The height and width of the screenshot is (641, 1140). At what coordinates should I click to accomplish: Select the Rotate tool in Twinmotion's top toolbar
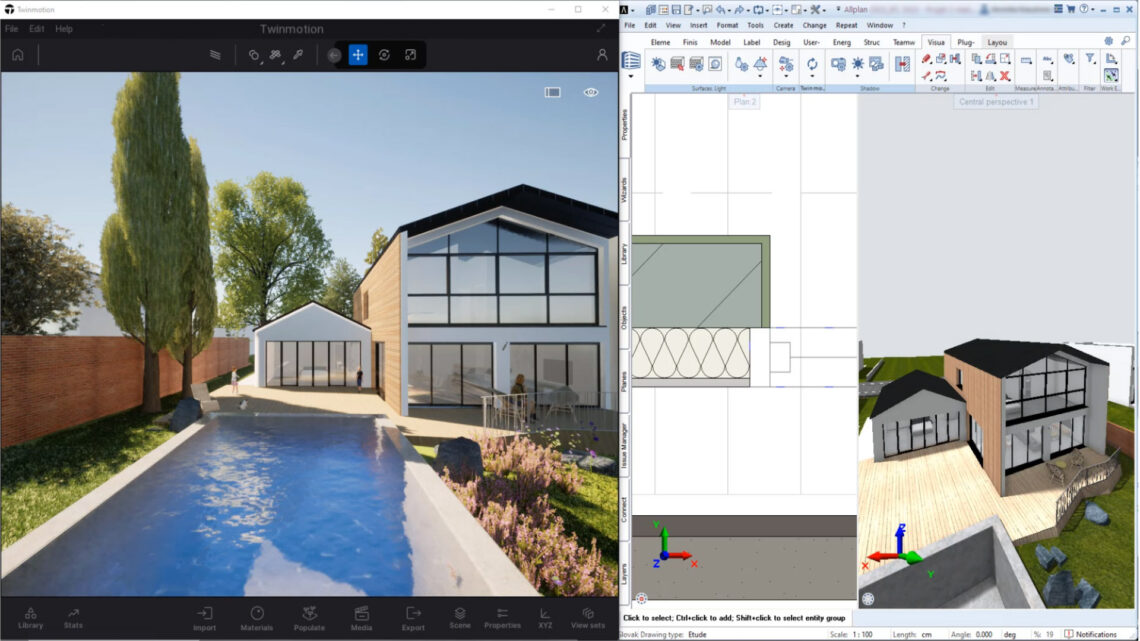pyautogui.click(x=383, y=57)
